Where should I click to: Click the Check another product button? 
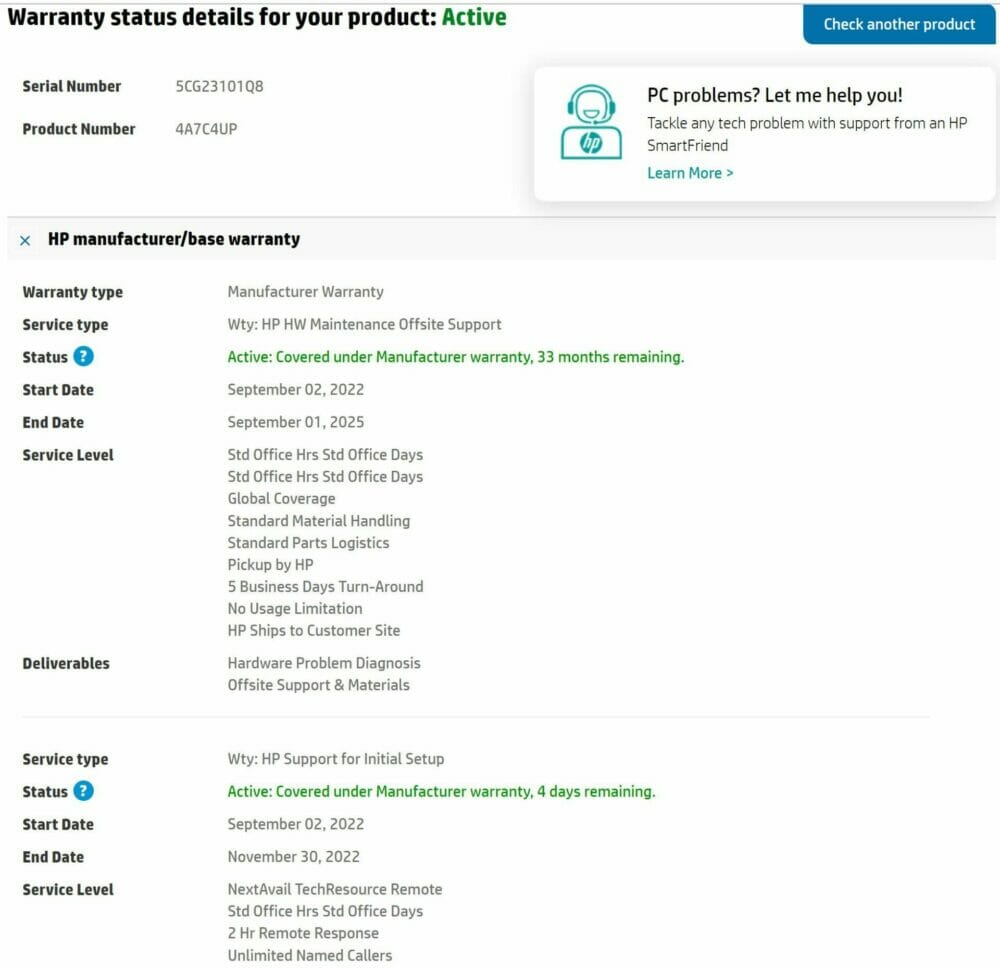point(899,24)
